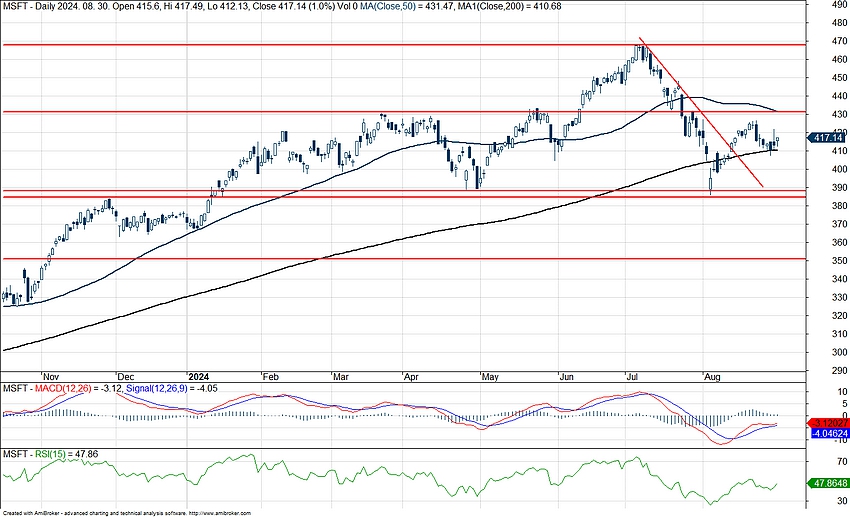Viewport: 850px width, 517px height.
Task: Click the 70 level on the RSI axis
Action: (842, 462)
